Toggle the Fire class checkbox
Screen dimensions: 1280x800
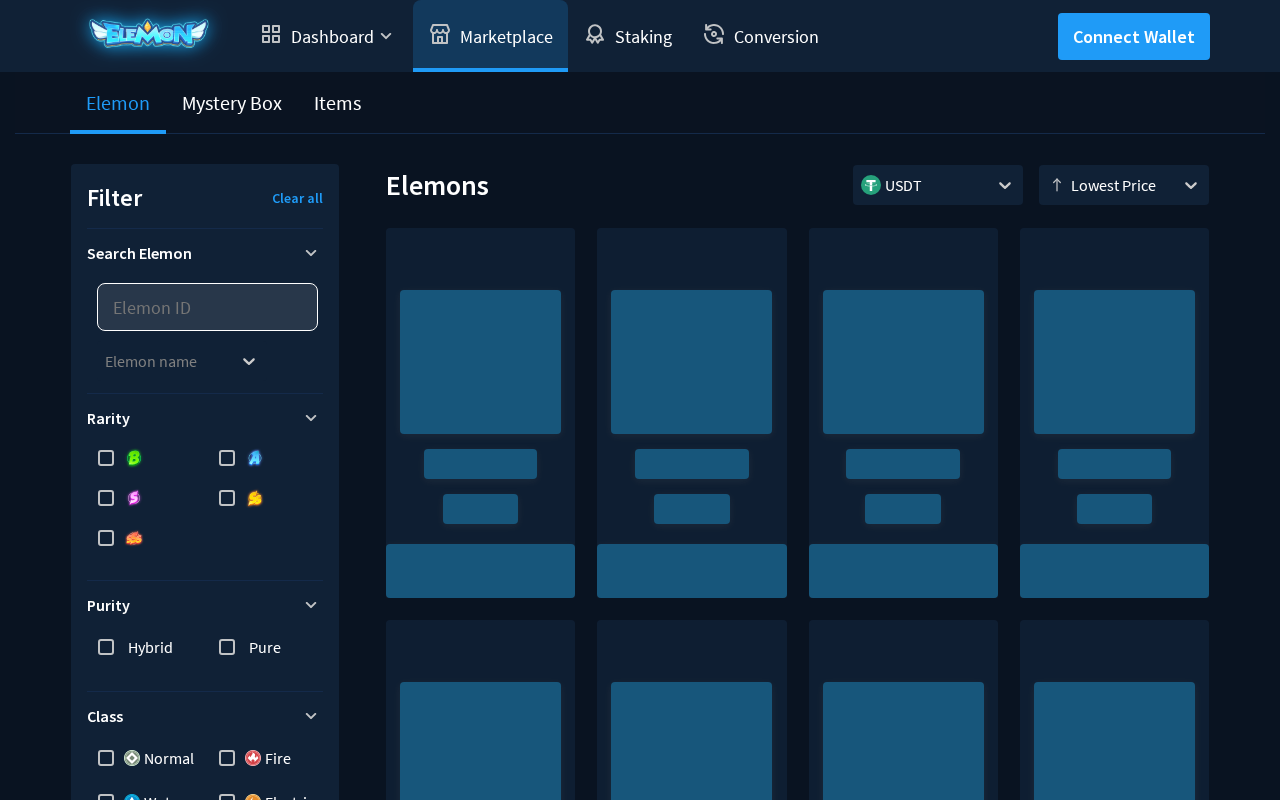pos(227,758)
